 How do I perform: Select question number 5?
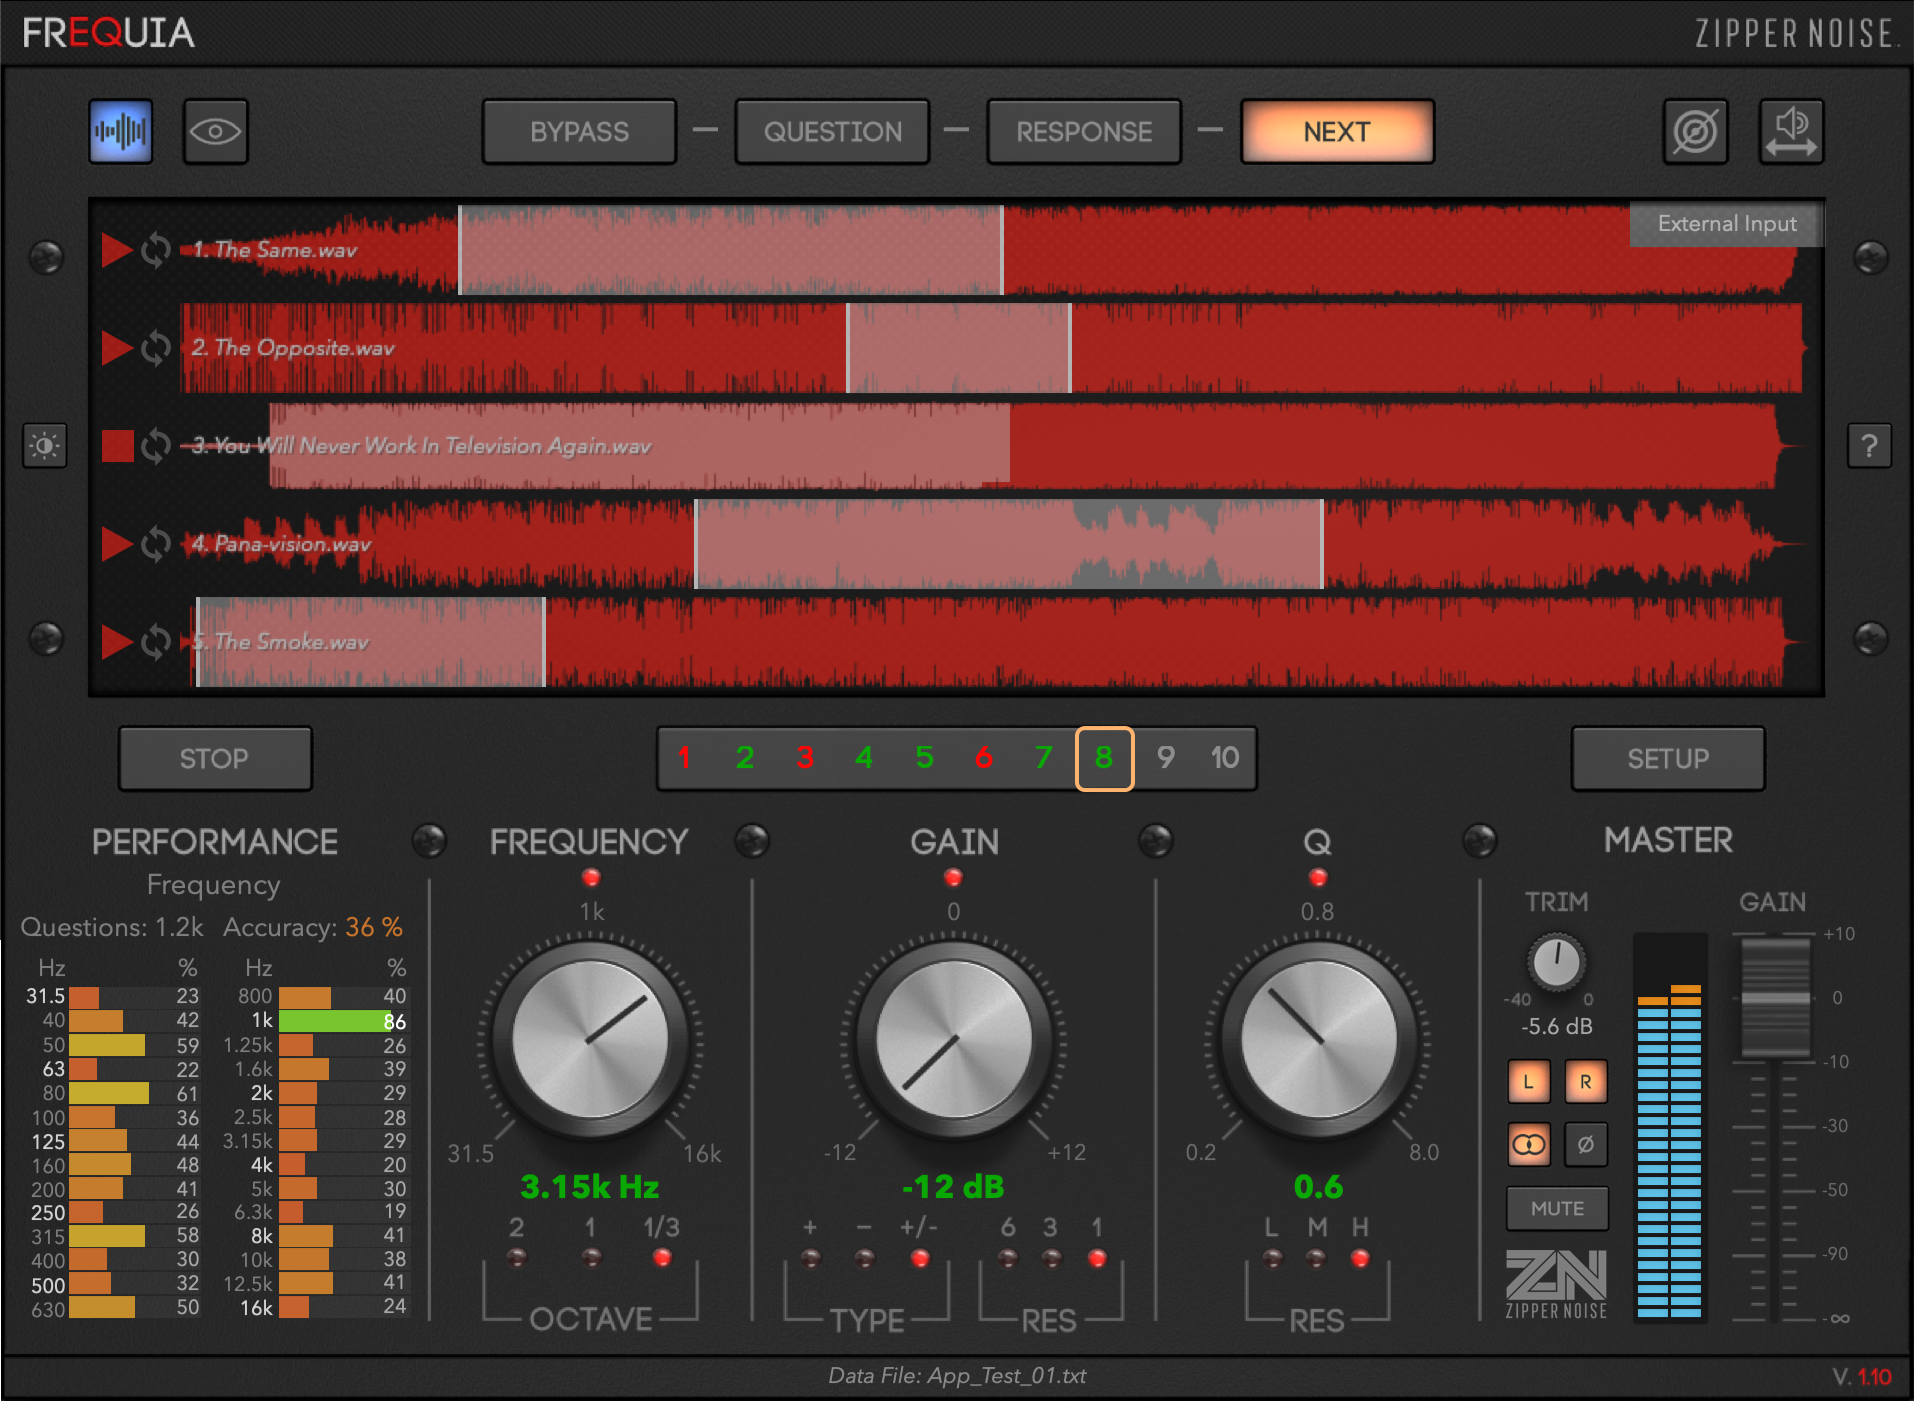pos(924,758)
